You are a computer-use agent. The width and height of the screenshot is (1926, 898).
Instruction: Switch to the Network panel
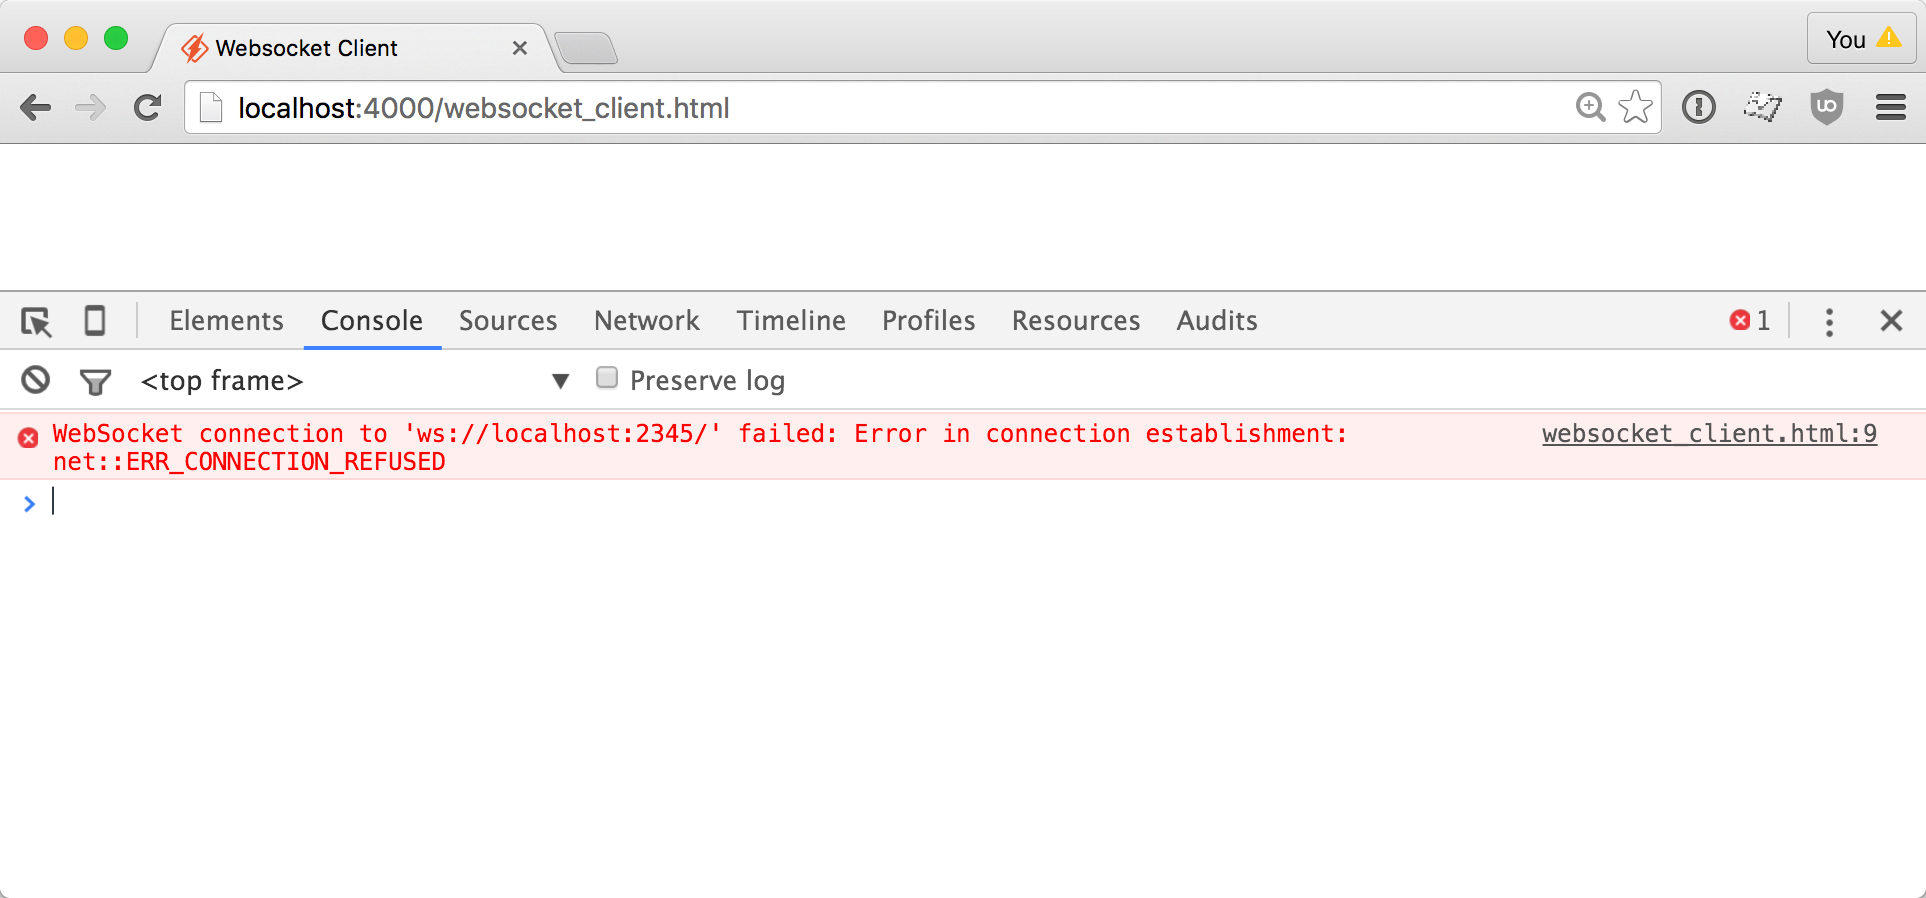click(x=646, y=321)
